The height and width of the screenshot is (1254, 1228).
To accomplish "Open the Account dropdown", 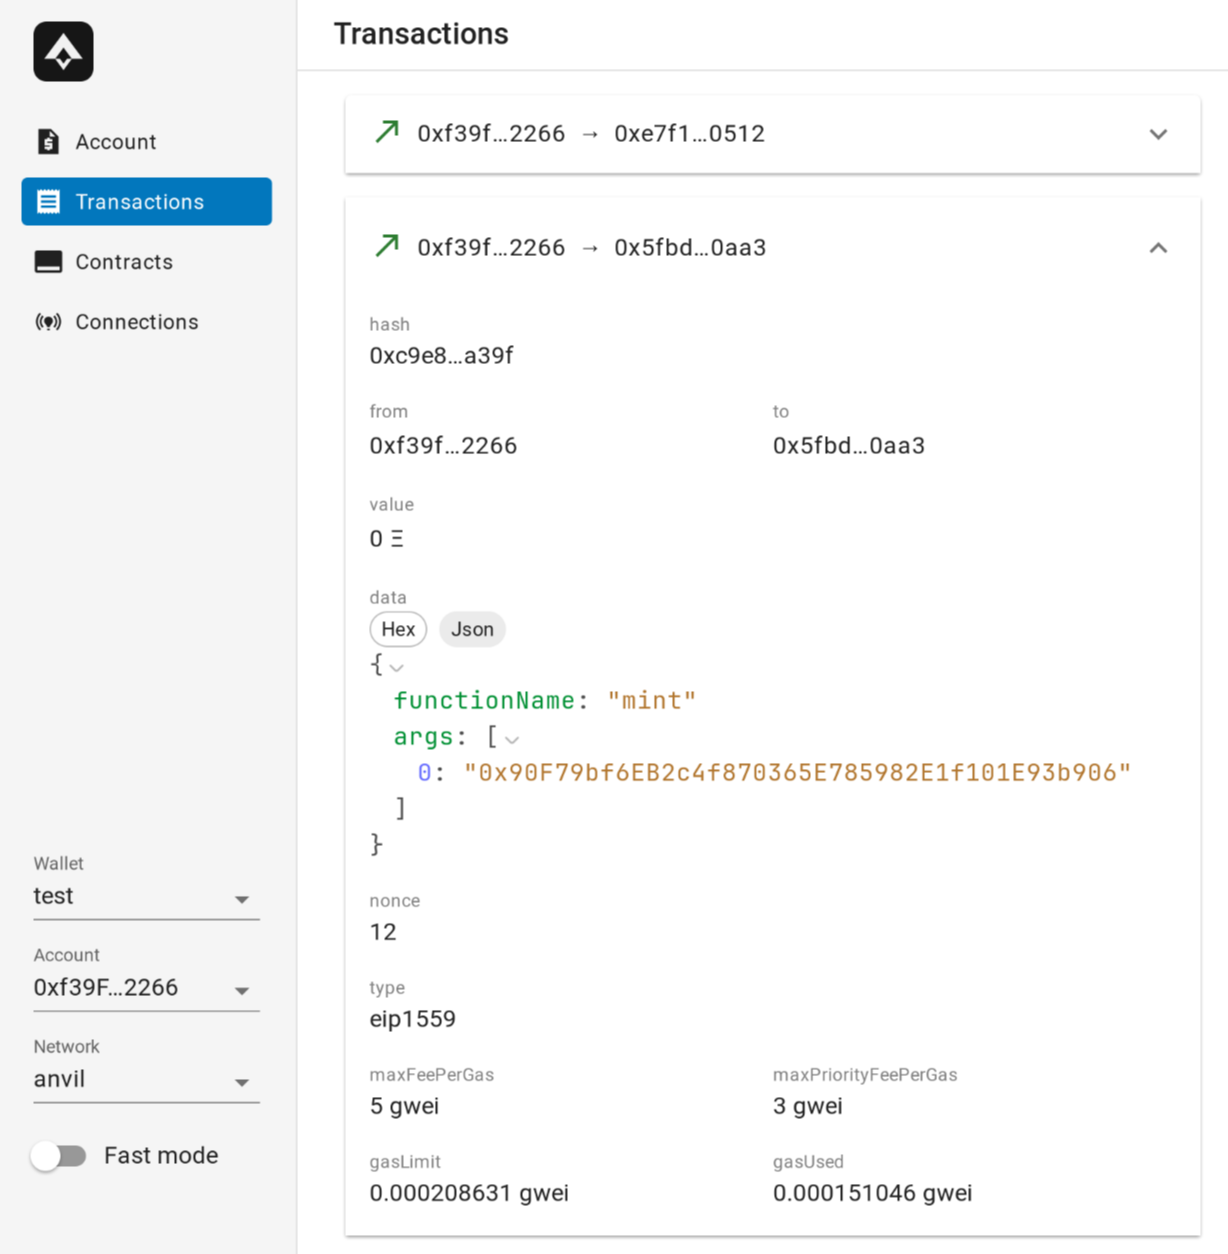I will [x=241, y=990].
